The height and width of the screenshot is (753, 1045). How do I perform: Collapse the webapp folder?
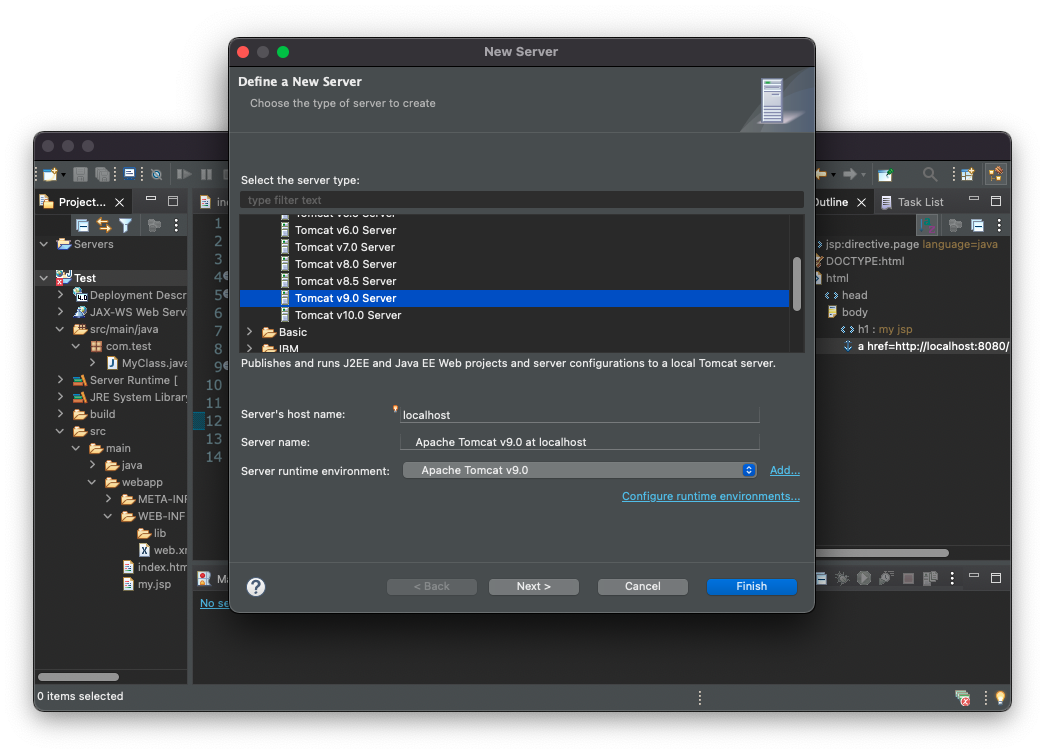(x=92, y=482)
